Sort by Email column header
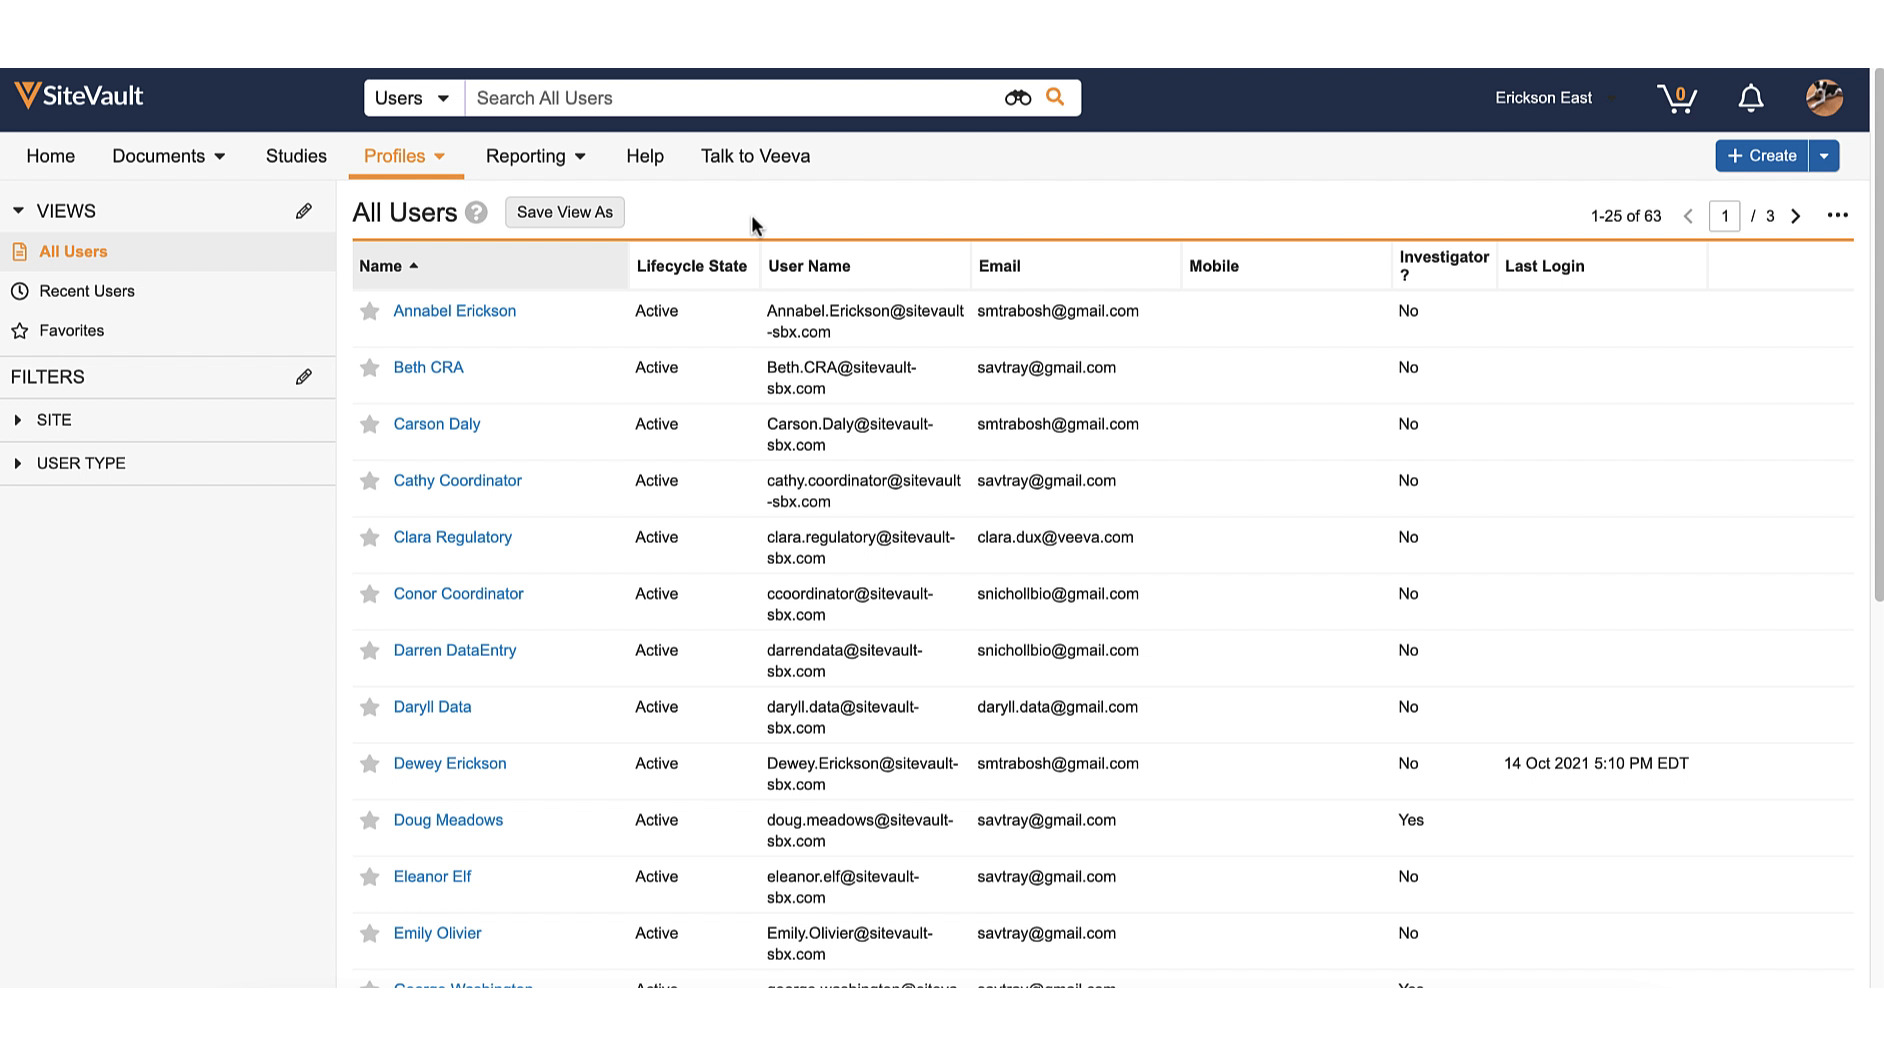Screen dimensions: 1884x1056 (1075, 266)
